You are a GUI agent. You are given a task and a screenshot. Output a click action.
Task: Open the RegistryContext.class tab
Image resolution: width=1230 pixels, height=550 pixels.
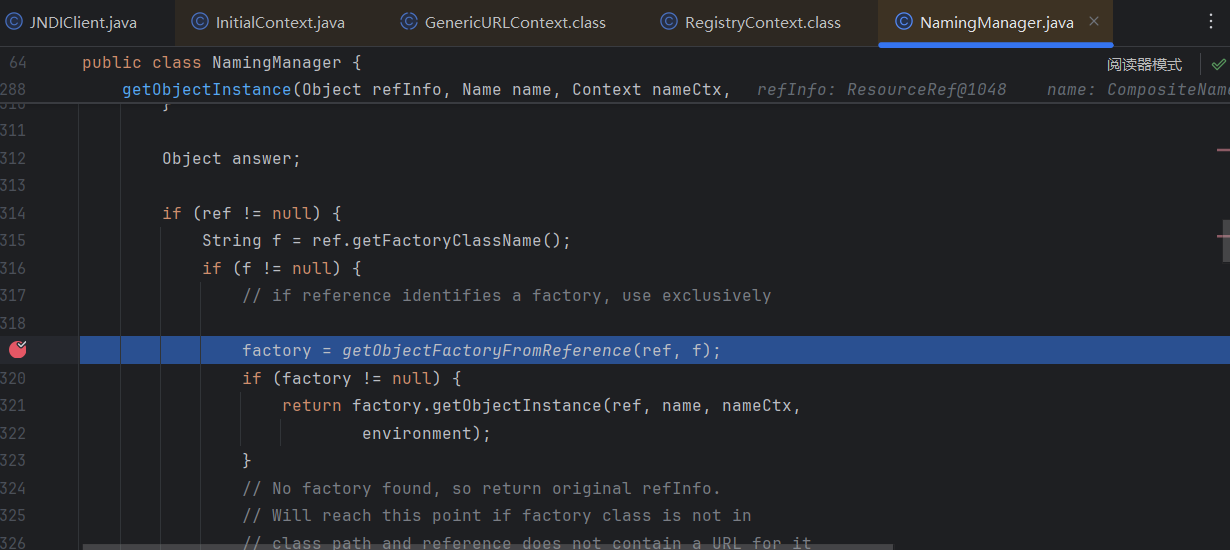pos(762,22)
